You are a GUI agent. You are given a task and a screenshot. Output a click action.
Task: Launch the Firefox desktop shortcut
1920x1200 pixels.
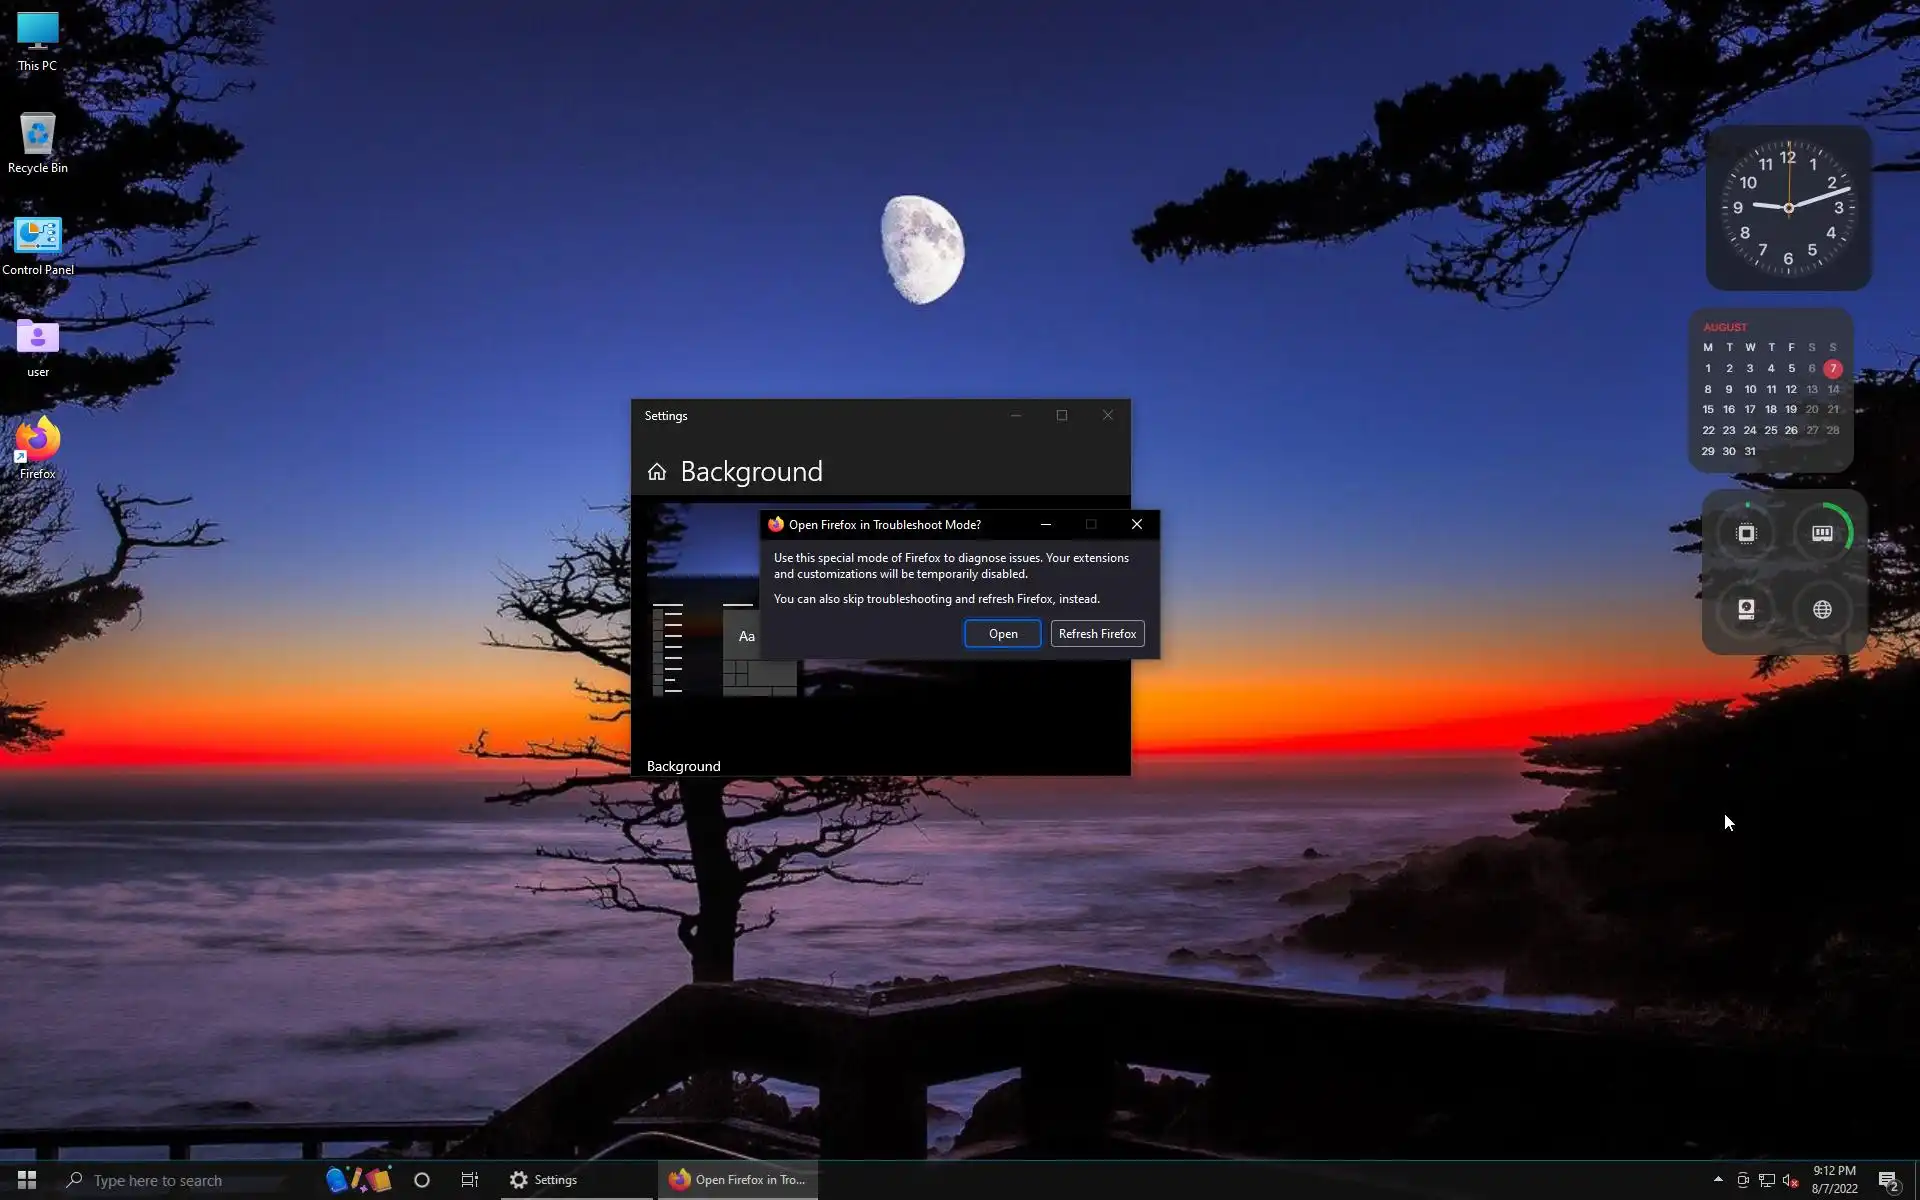click(37, 447)
